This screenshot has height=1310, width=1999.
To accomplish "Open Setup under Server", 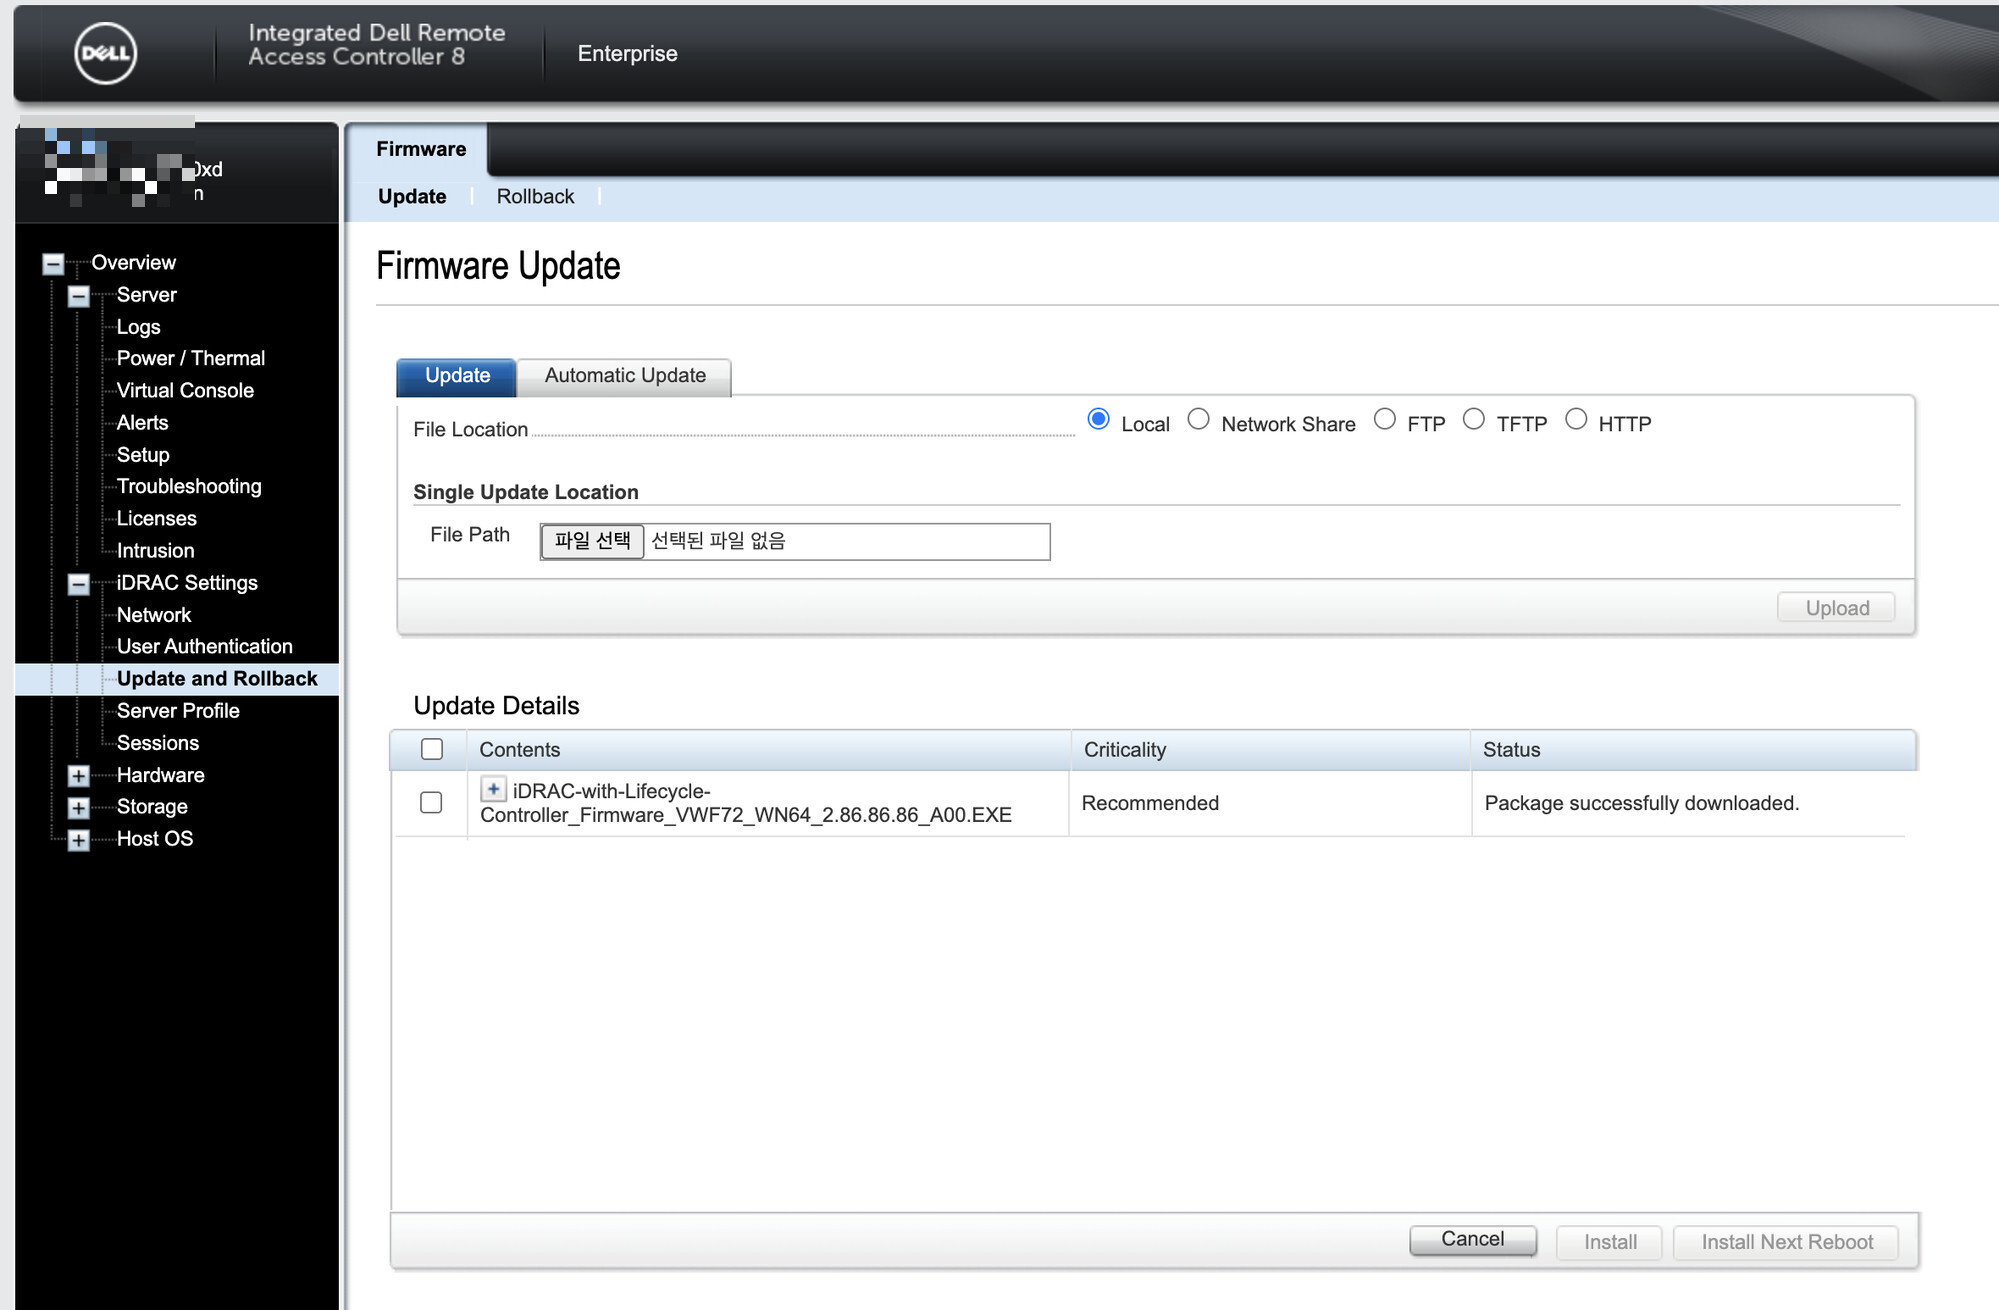I will click(x=143, y=455).
